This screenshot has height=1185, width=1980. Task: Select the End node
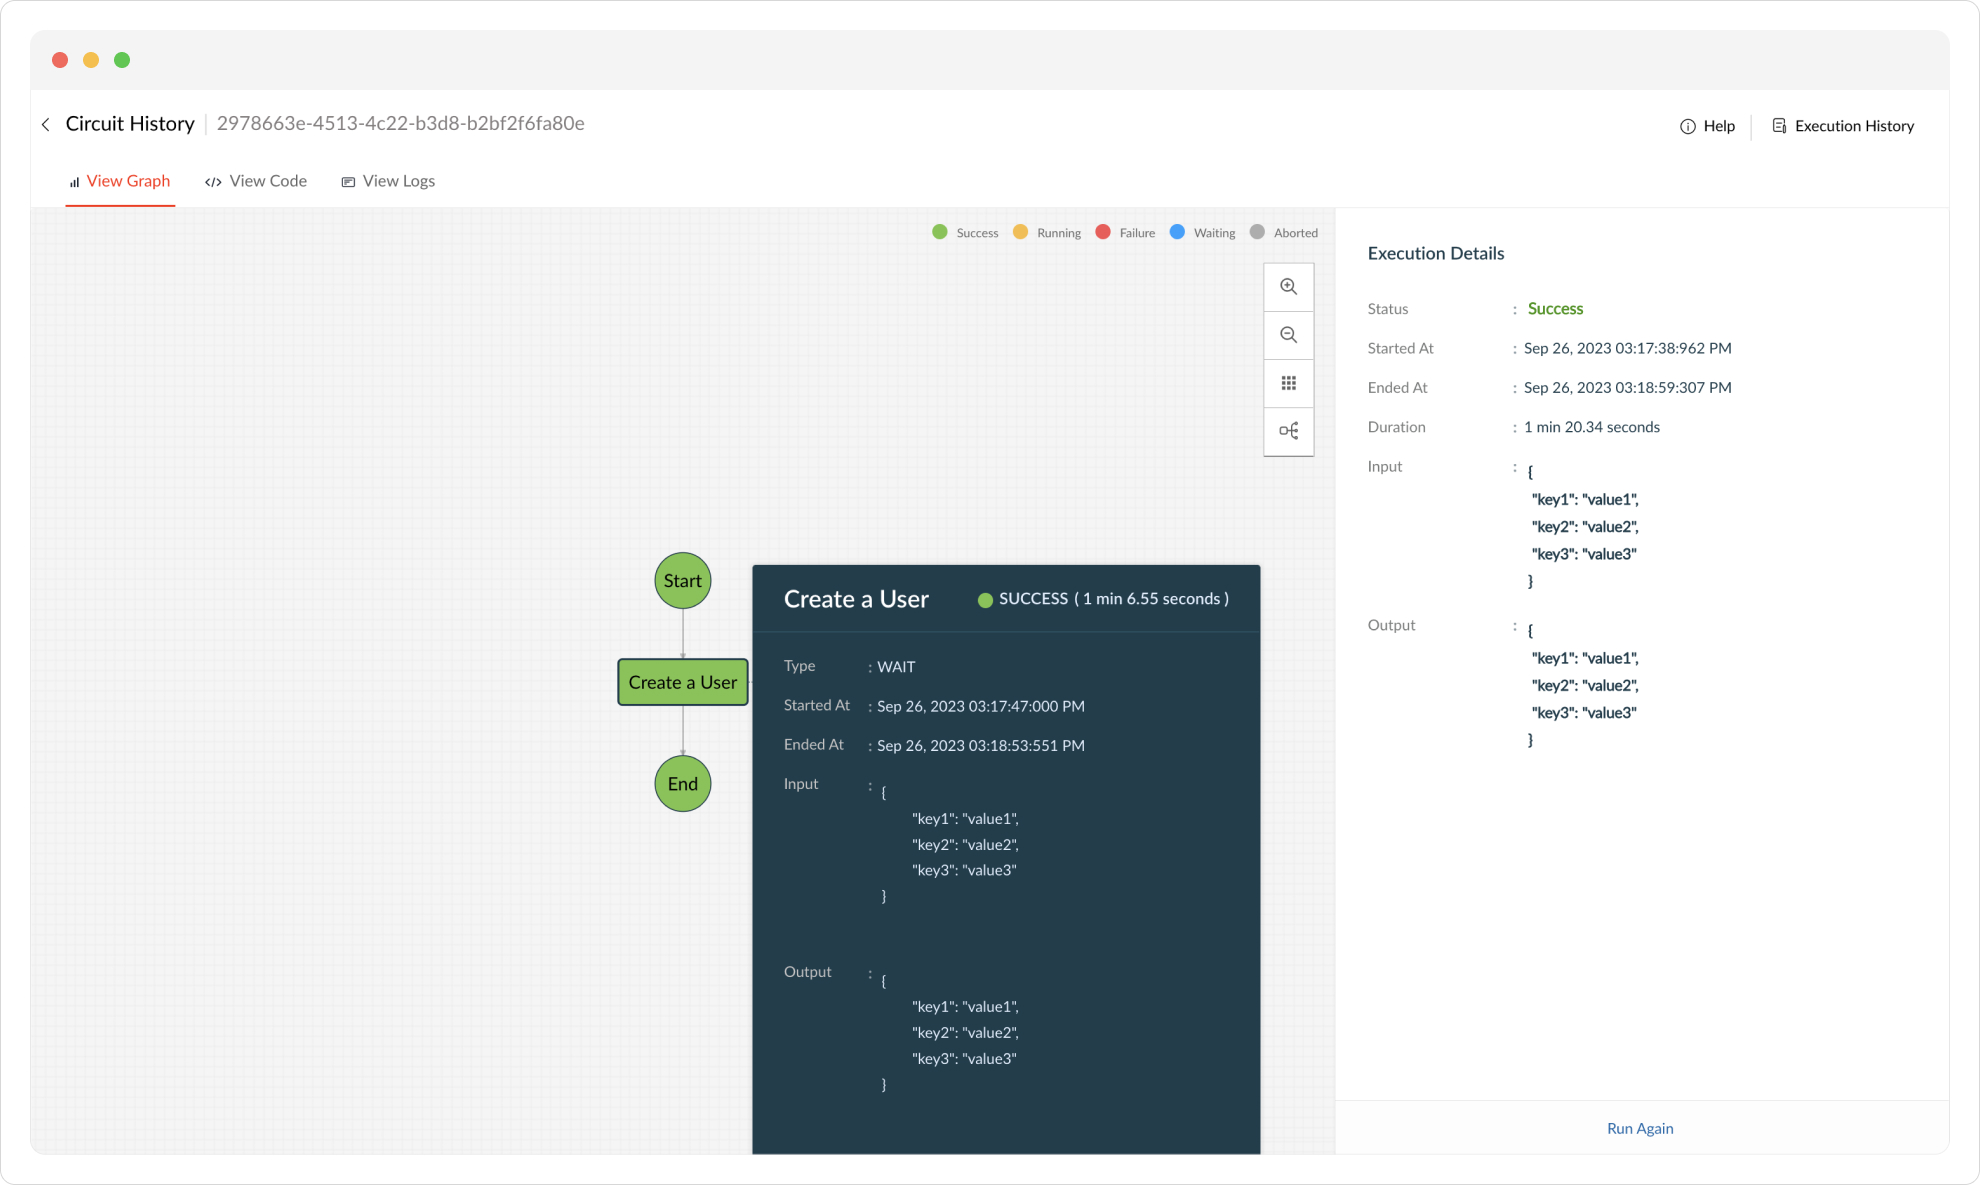682,784
